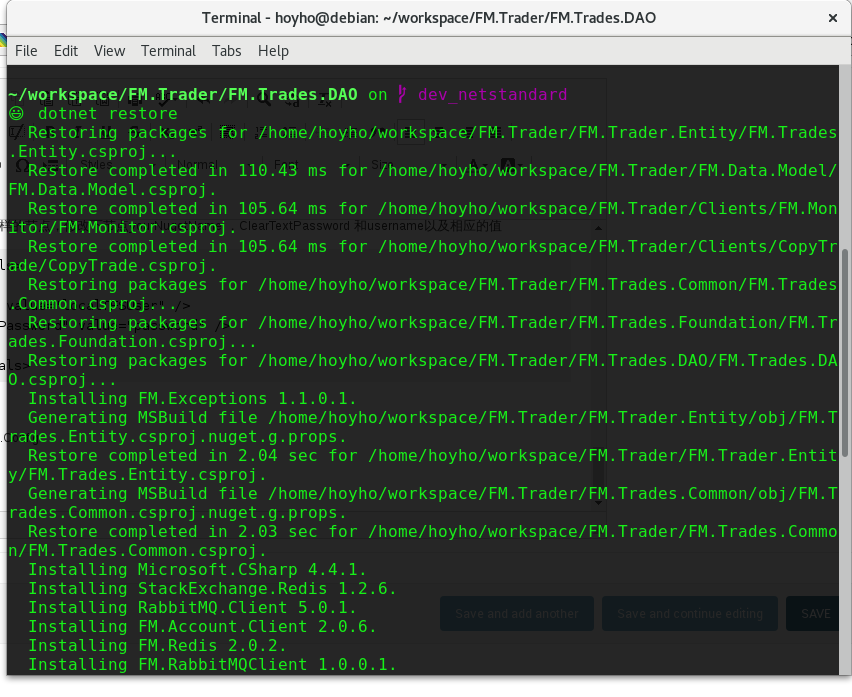Open the View menu
Screen dimensions: 852x697
109,51
